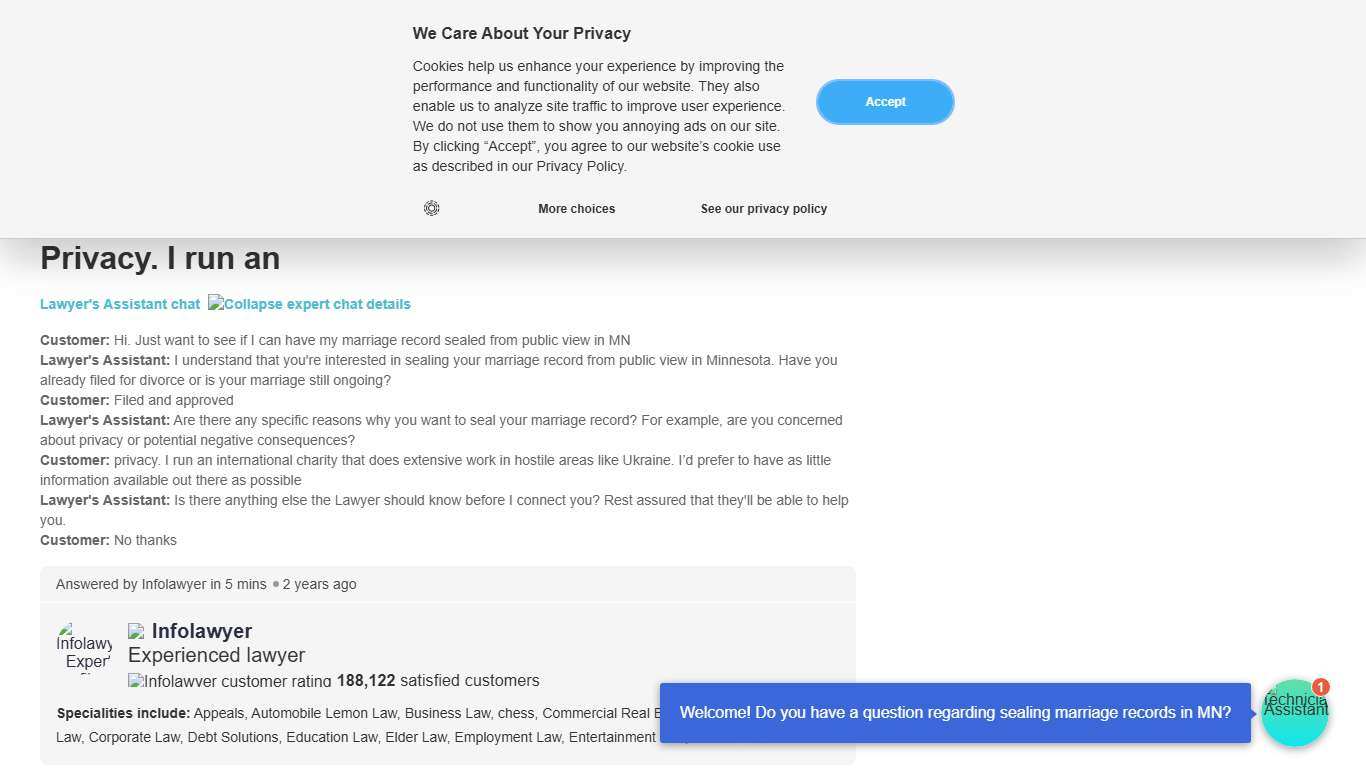Screen dimensions: 1366x768
Task: Click the Infolawyer customer rating image
Action: tap(229, 681)
